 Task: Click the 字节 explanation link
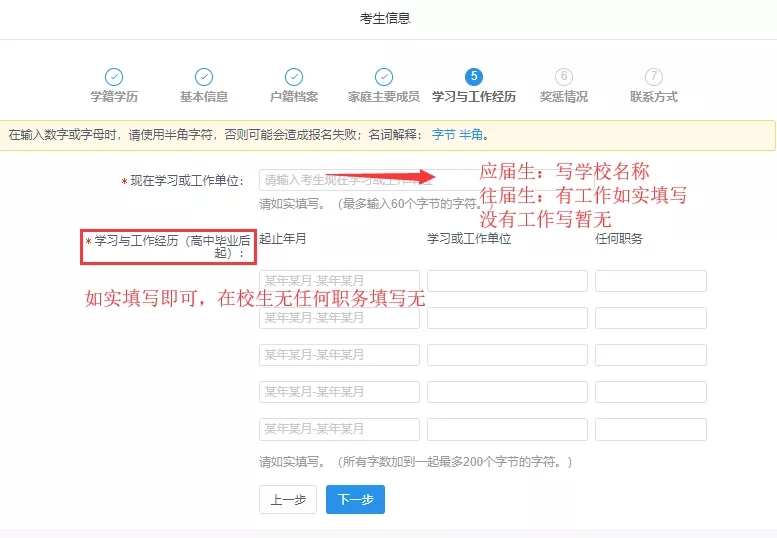click(x=443, y=134)
